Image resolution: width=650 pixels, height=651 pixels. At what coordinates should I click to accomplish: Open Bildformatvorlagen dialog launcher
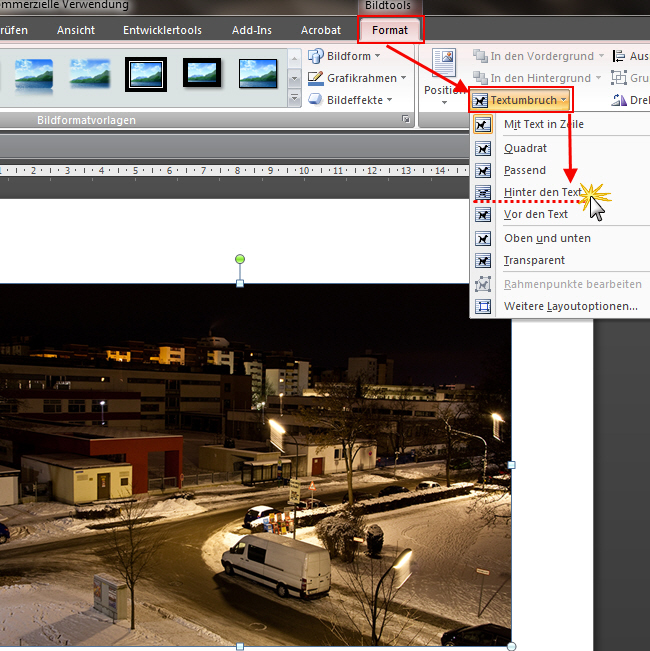(x=406, y=120)
